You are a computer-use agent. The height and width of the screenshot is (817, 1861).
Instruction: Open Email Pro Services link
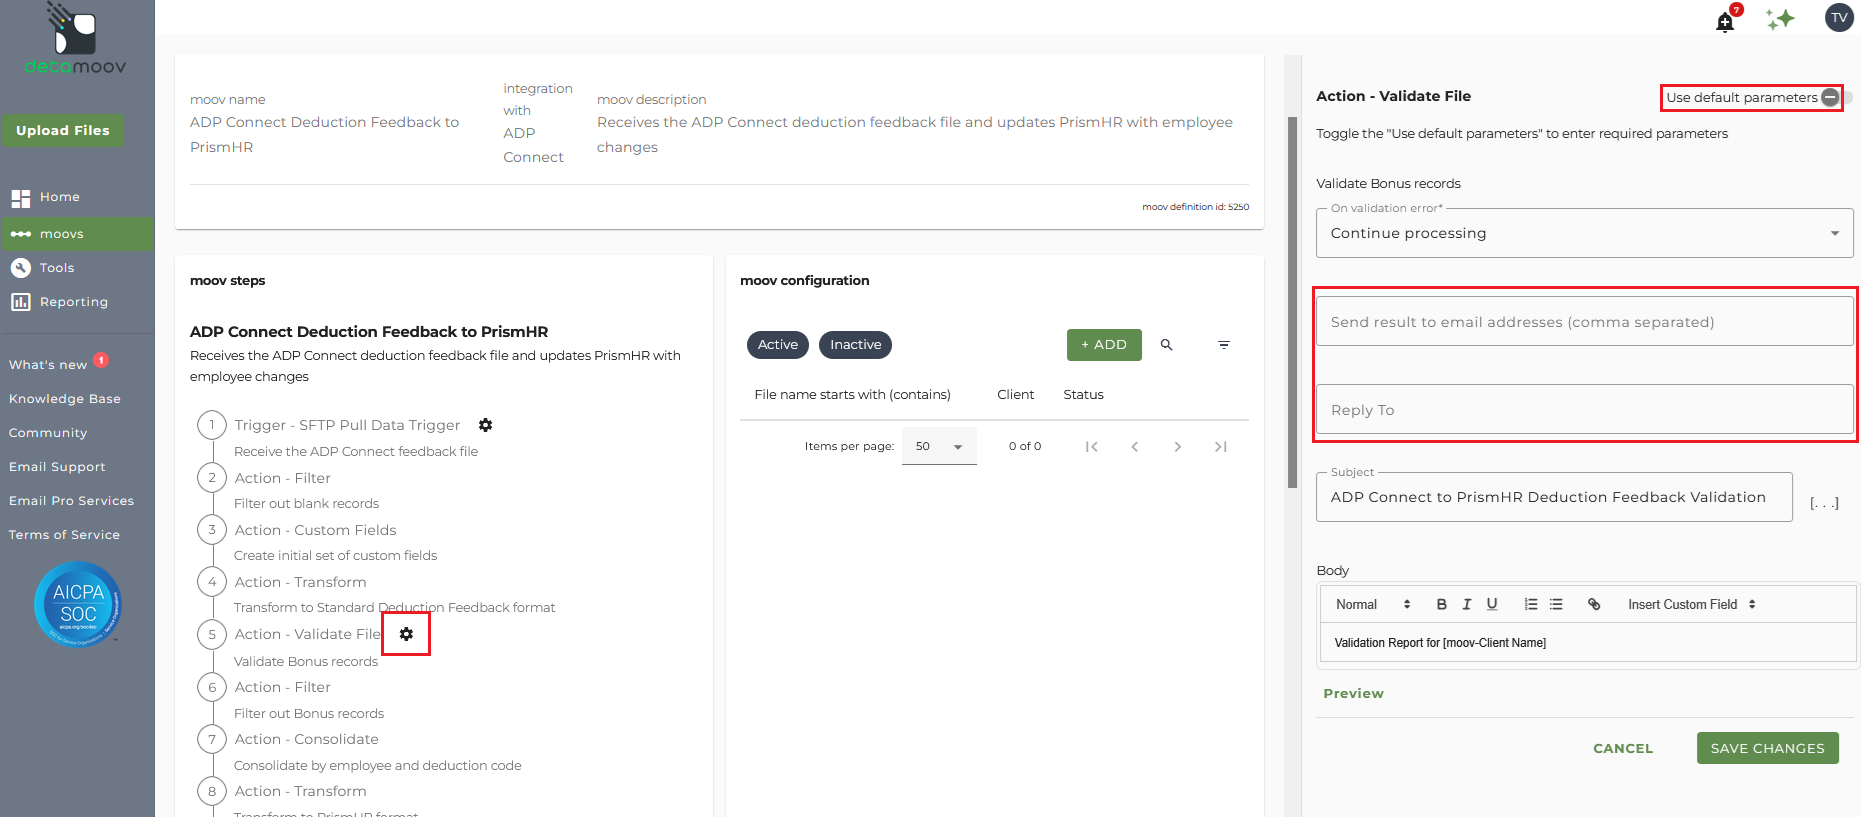[x=72, y=501]
